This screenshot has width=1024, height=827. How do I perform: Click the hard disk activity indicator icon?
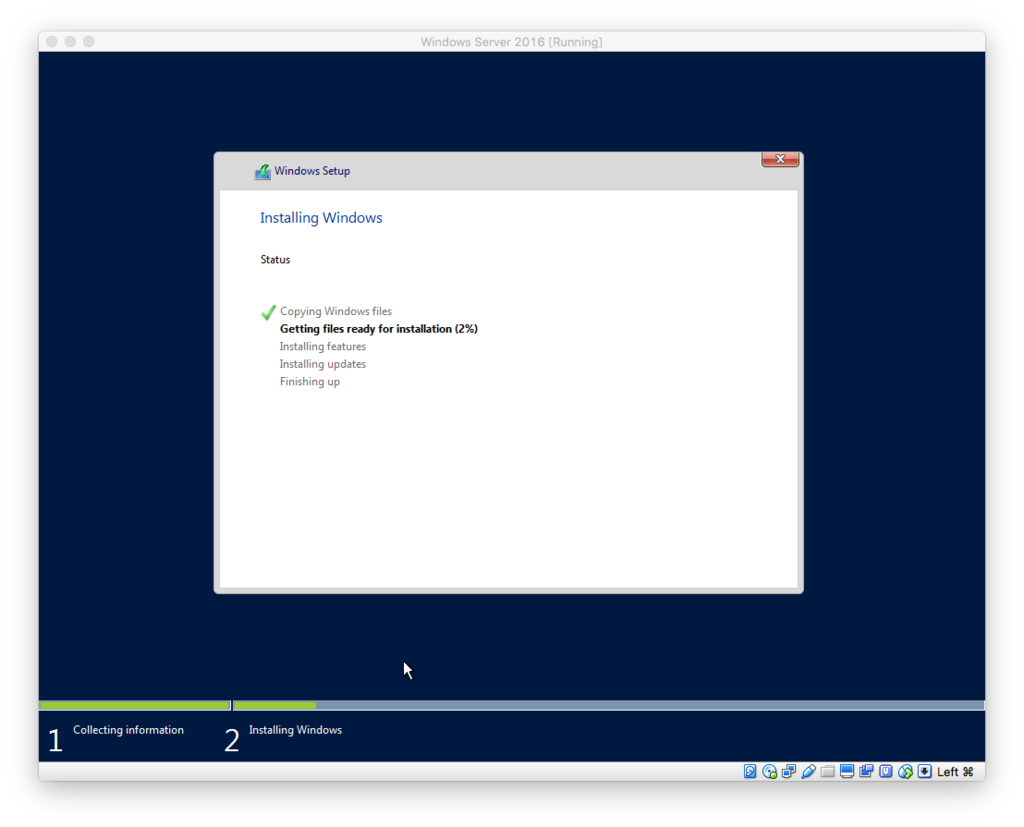tap(750, 771)
